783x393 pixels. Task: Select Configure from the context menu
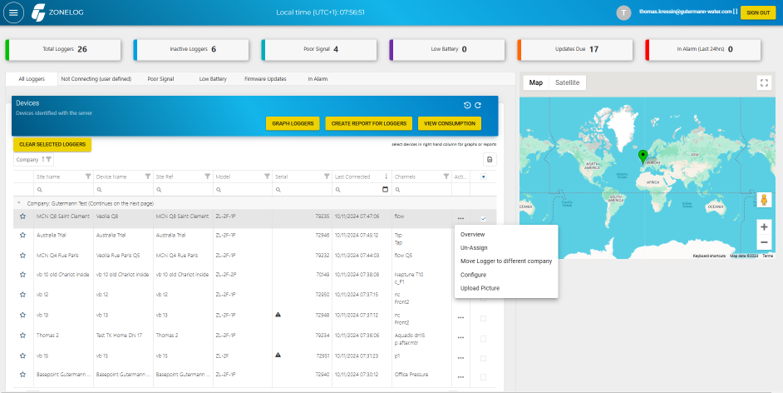tap(473, 275)
